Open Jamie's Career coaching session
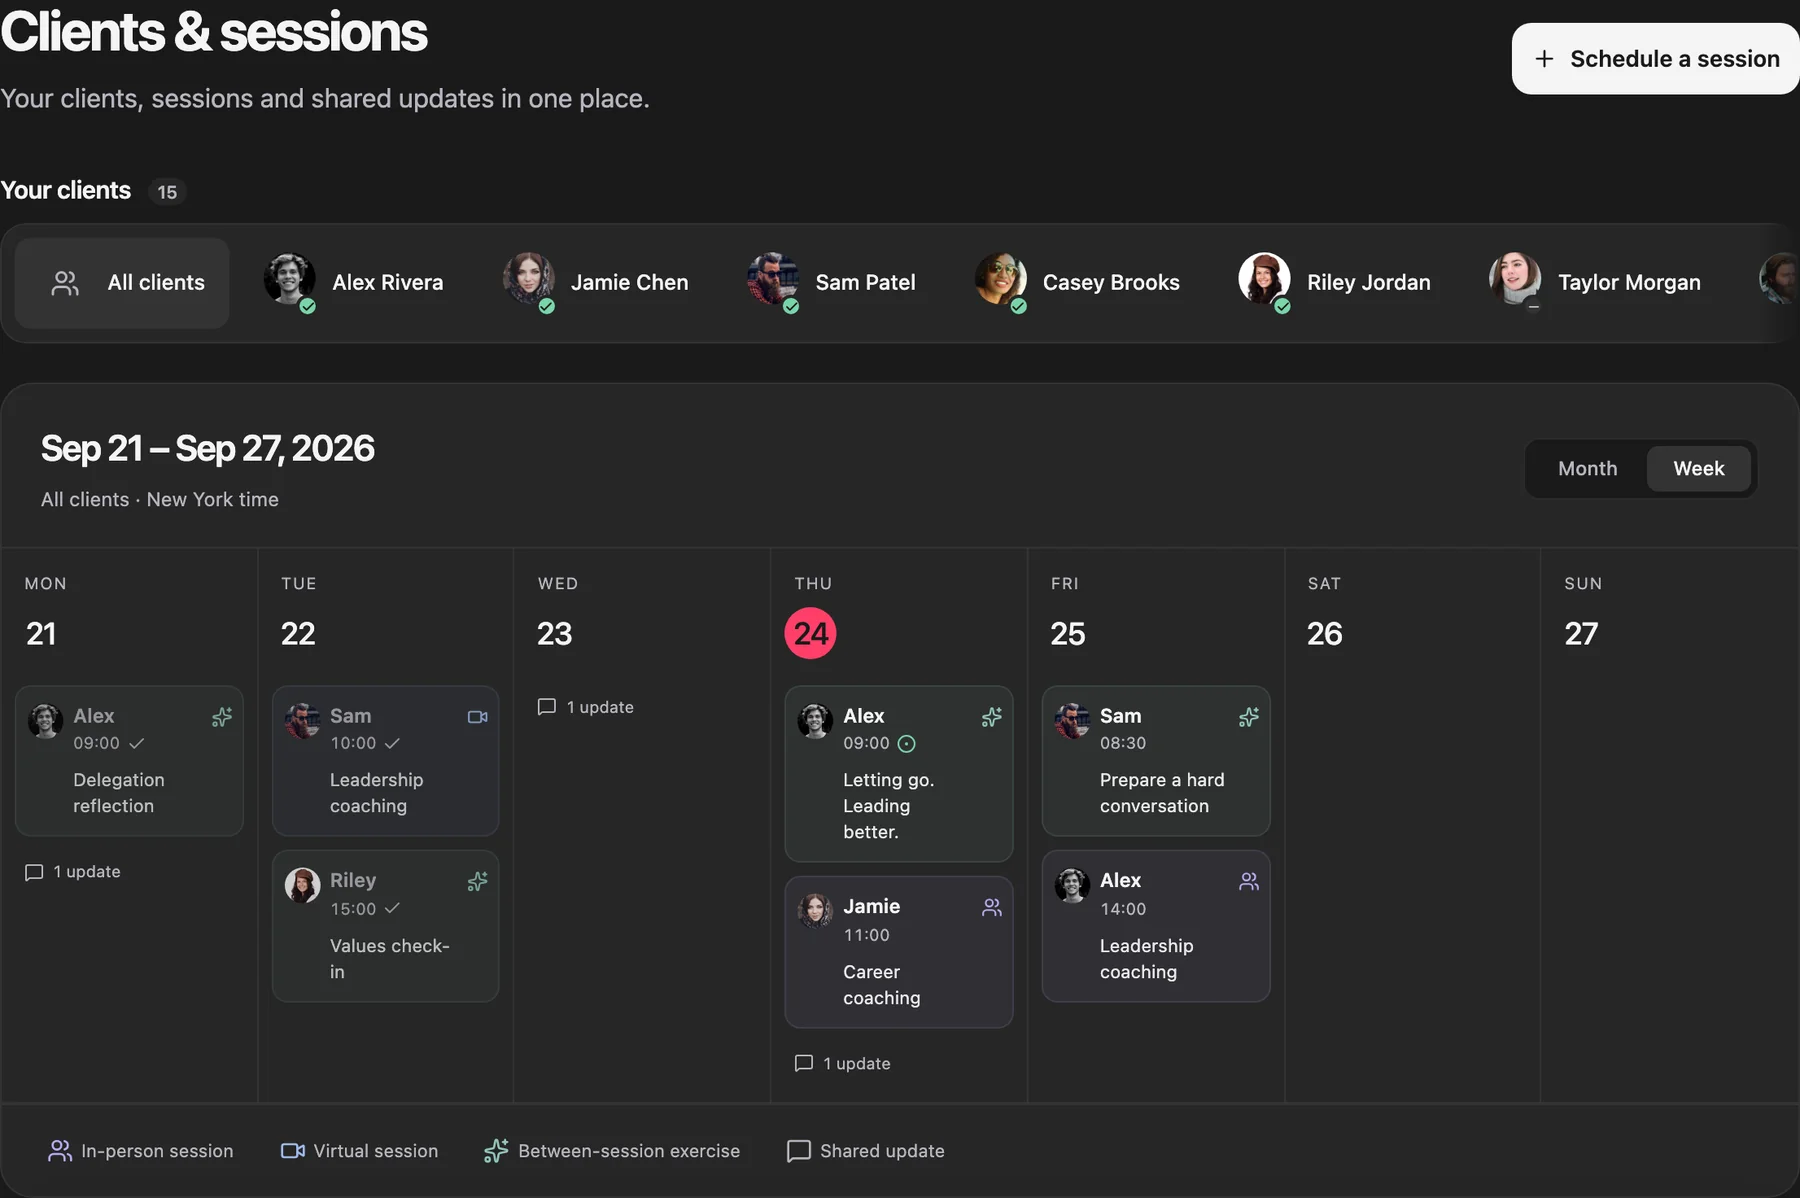1800x1198 pixels. coord(899,952)
